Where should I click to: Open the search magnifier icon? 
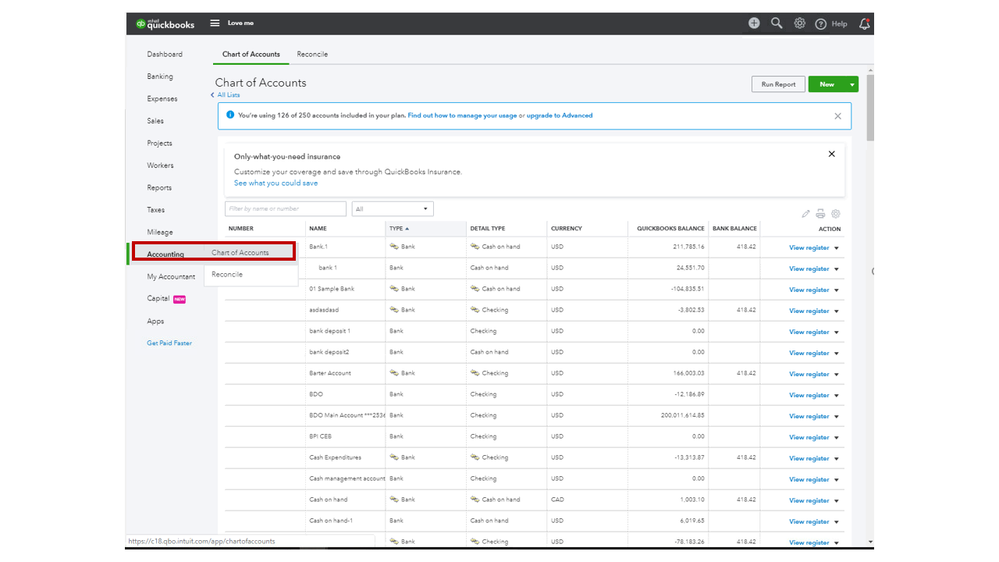pyautogui.click(x=777, y=23)
